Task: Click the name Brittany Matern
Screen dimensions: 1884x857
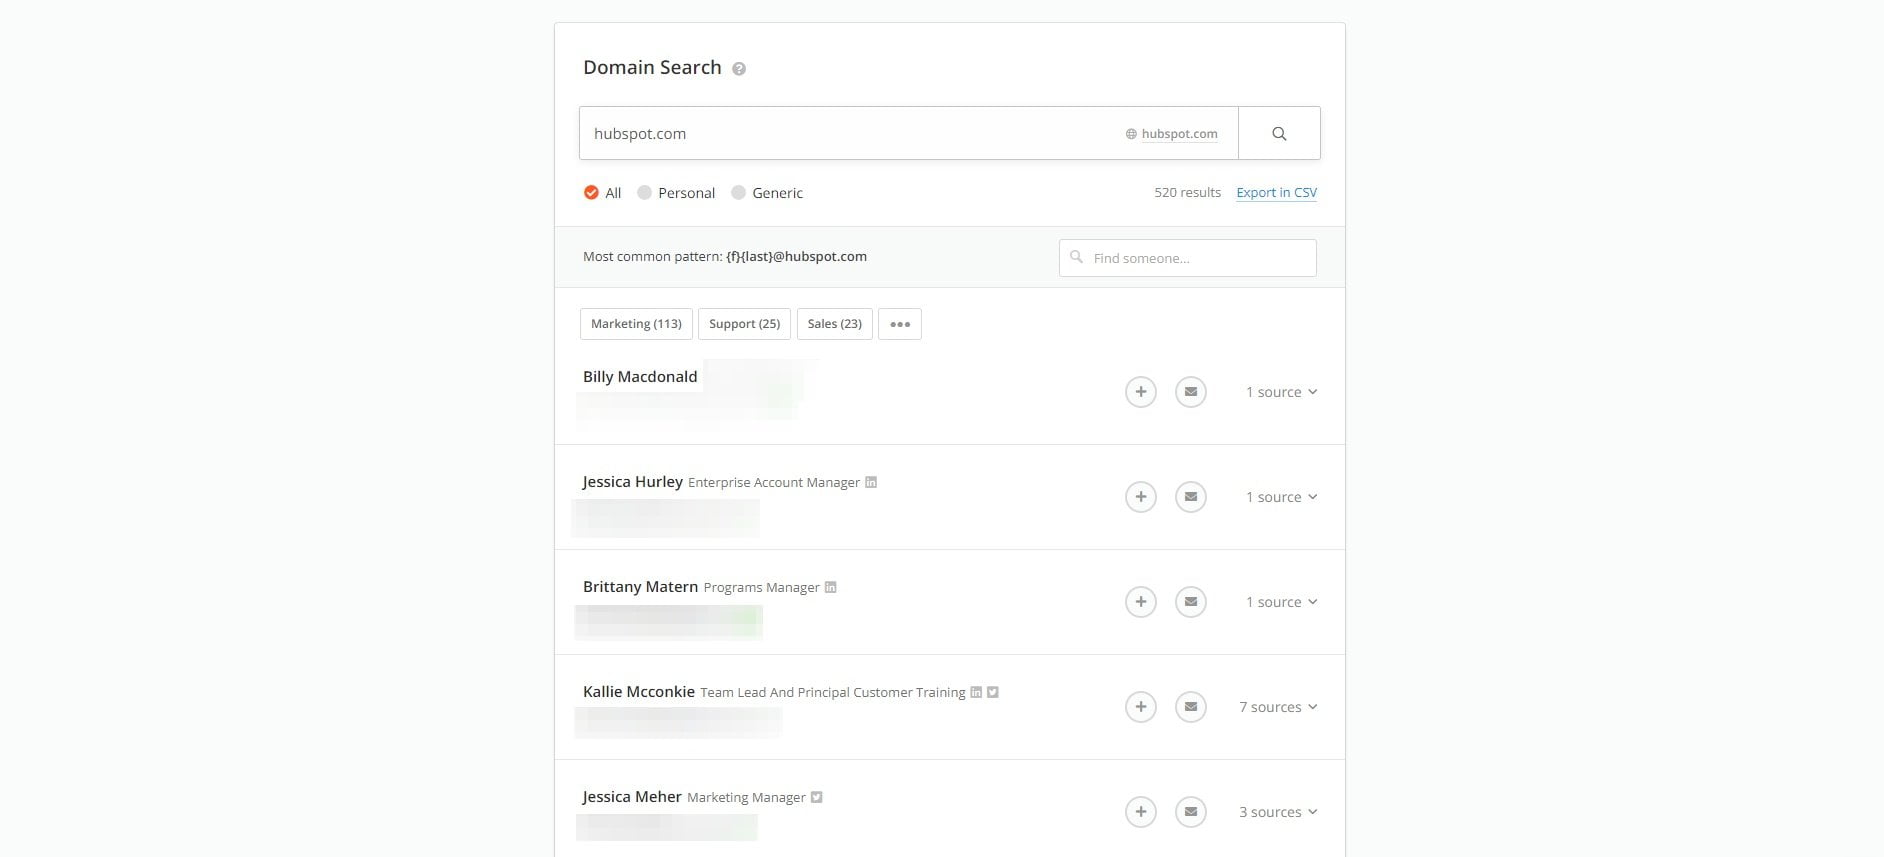Action: click(641, 587)
